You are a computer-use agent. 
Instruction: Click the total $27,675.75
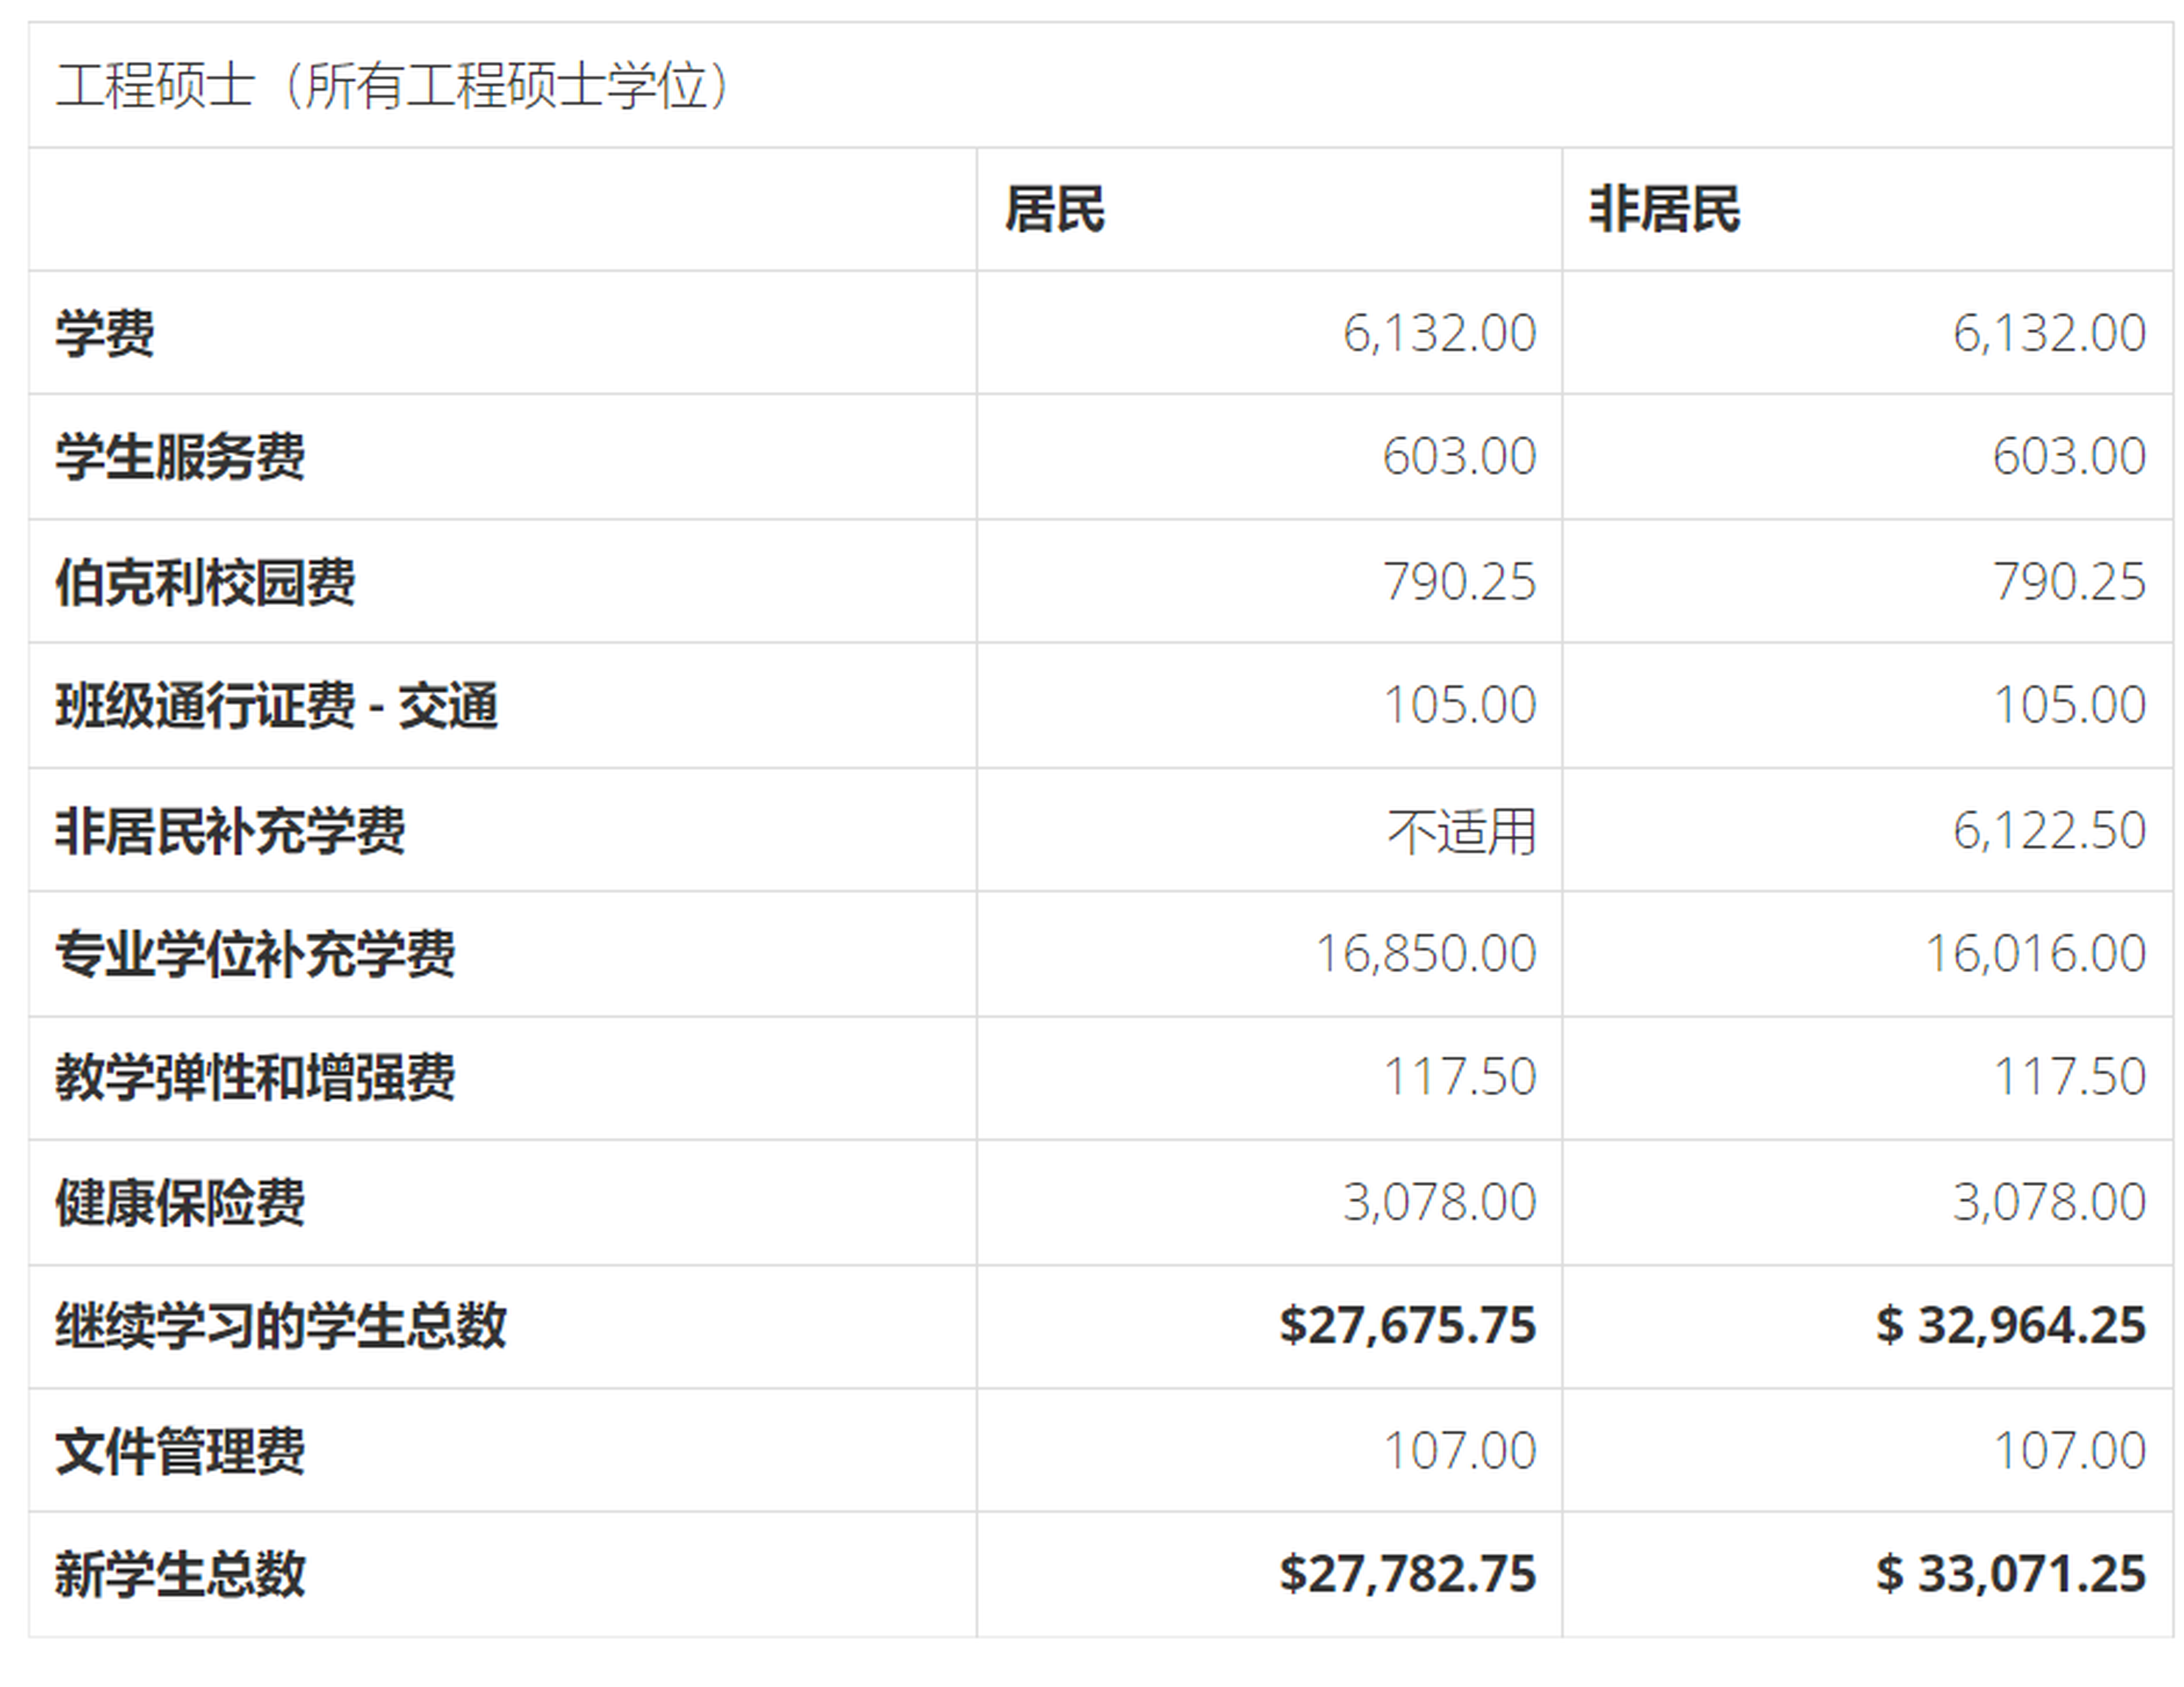tap(1408, 1326)
